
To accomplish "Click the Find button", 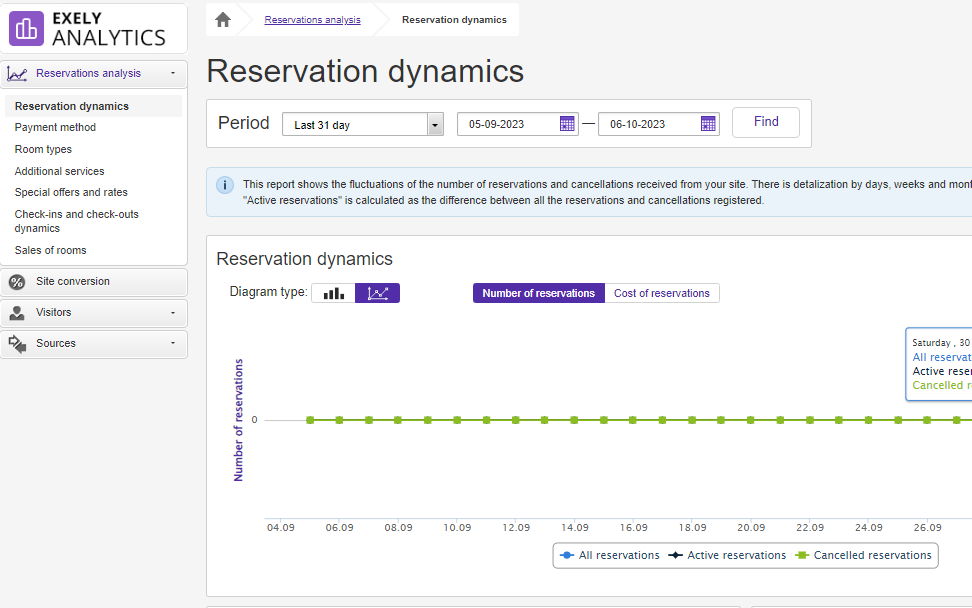I will click(x=766, y=122).
